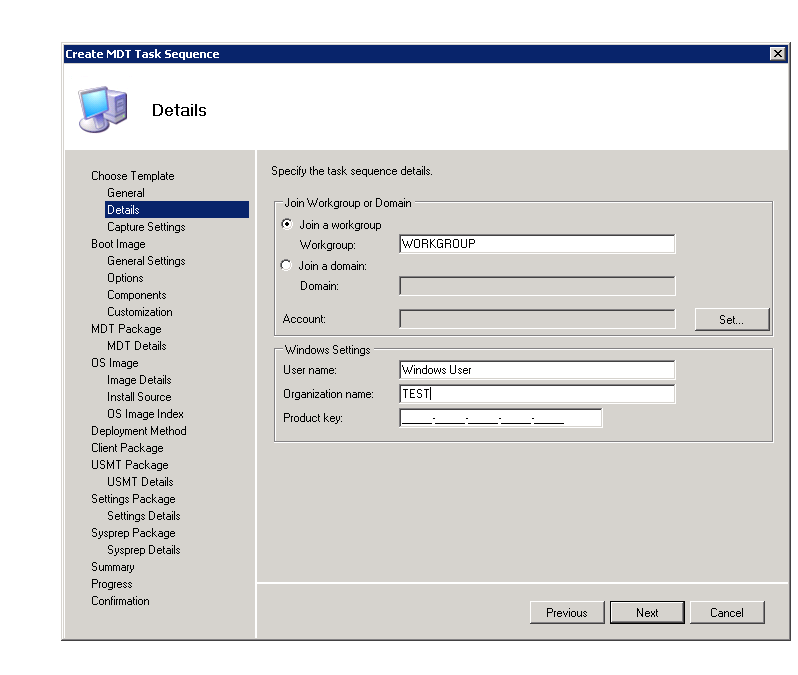
Task: Click the Product key entry field
Action: 500,418
